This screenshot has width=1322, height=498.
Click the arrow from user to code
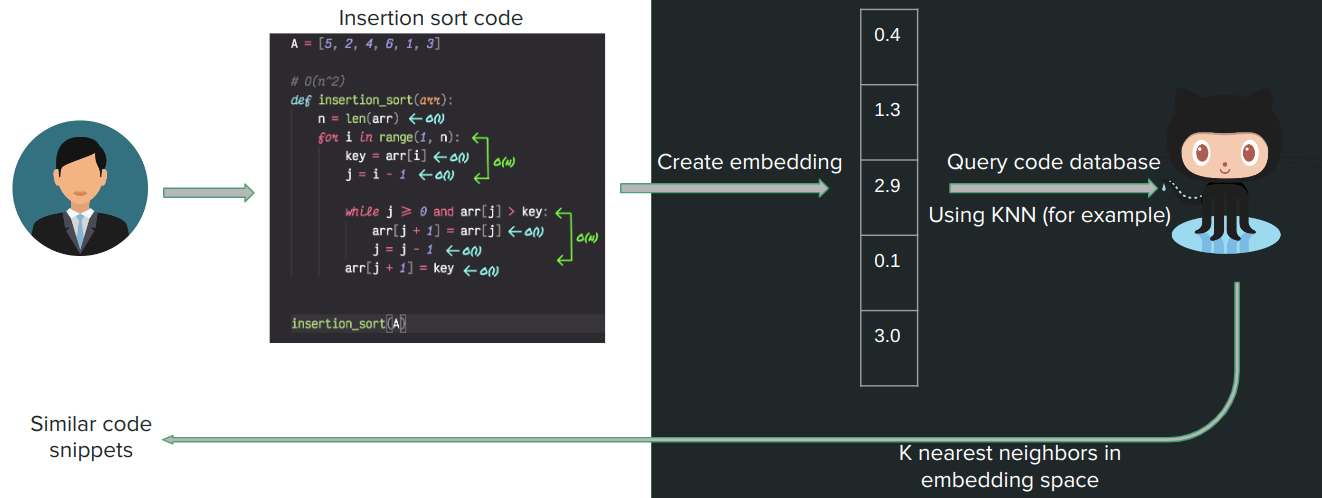[208, 192]
